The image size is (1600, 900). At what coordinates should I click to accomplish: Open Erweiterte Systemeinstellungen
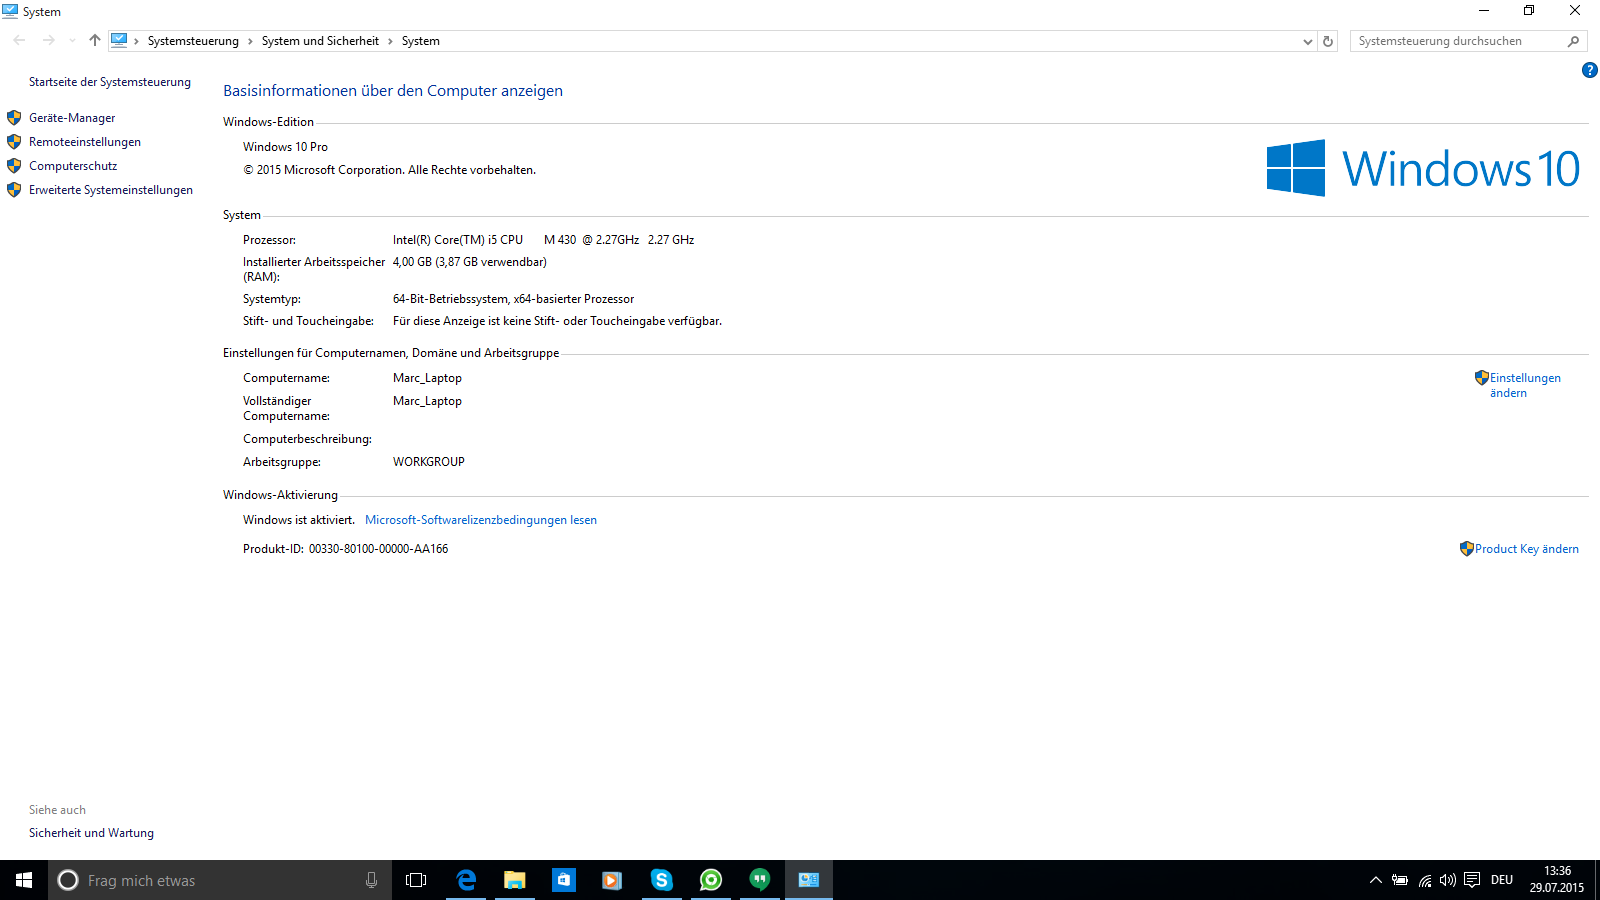click(111, 190)
